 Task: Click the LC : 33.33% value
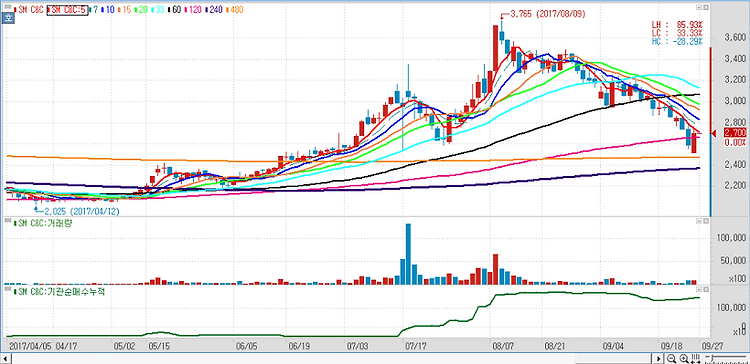pyautogui.click(x=677, y=33)
